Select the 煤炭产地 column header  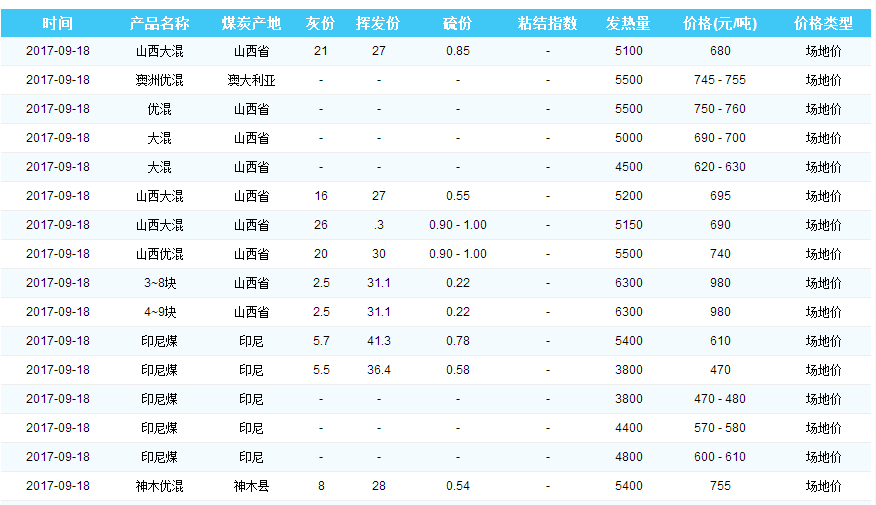(251, 23)
